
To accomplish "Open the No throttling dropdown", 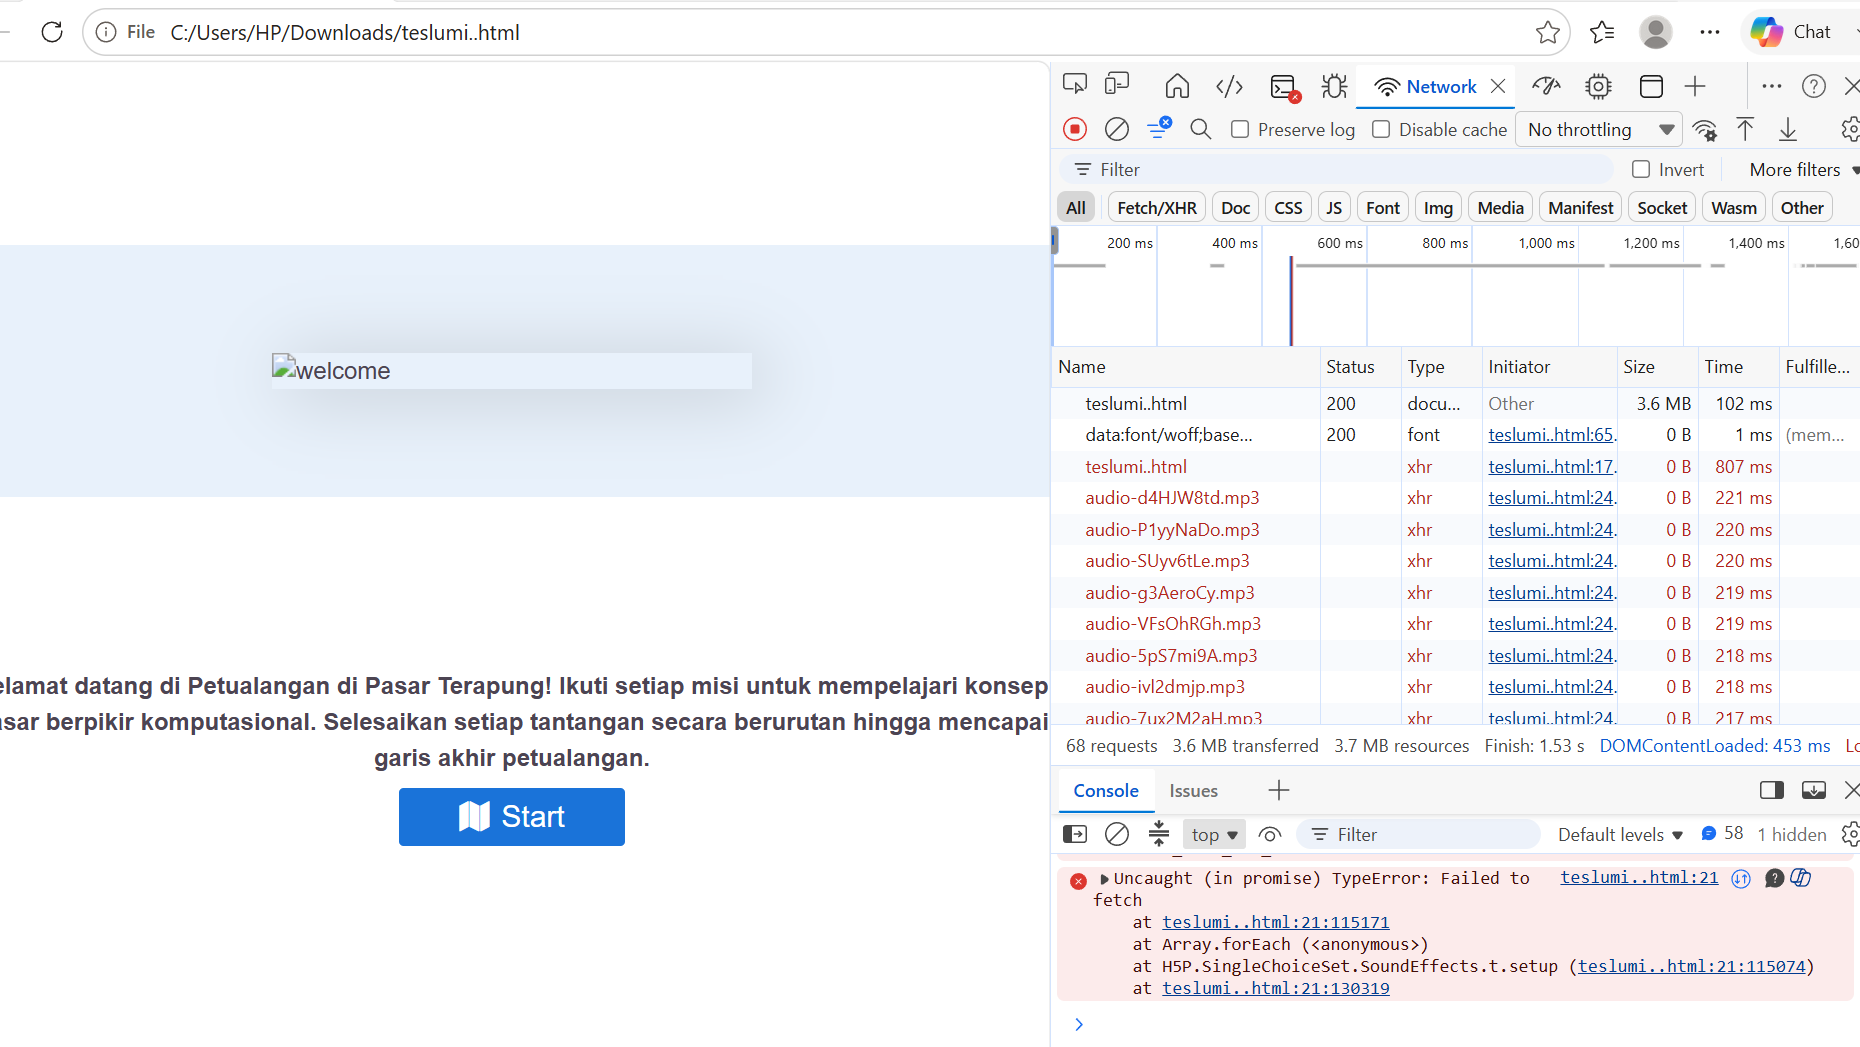I will pos(1600,129).
